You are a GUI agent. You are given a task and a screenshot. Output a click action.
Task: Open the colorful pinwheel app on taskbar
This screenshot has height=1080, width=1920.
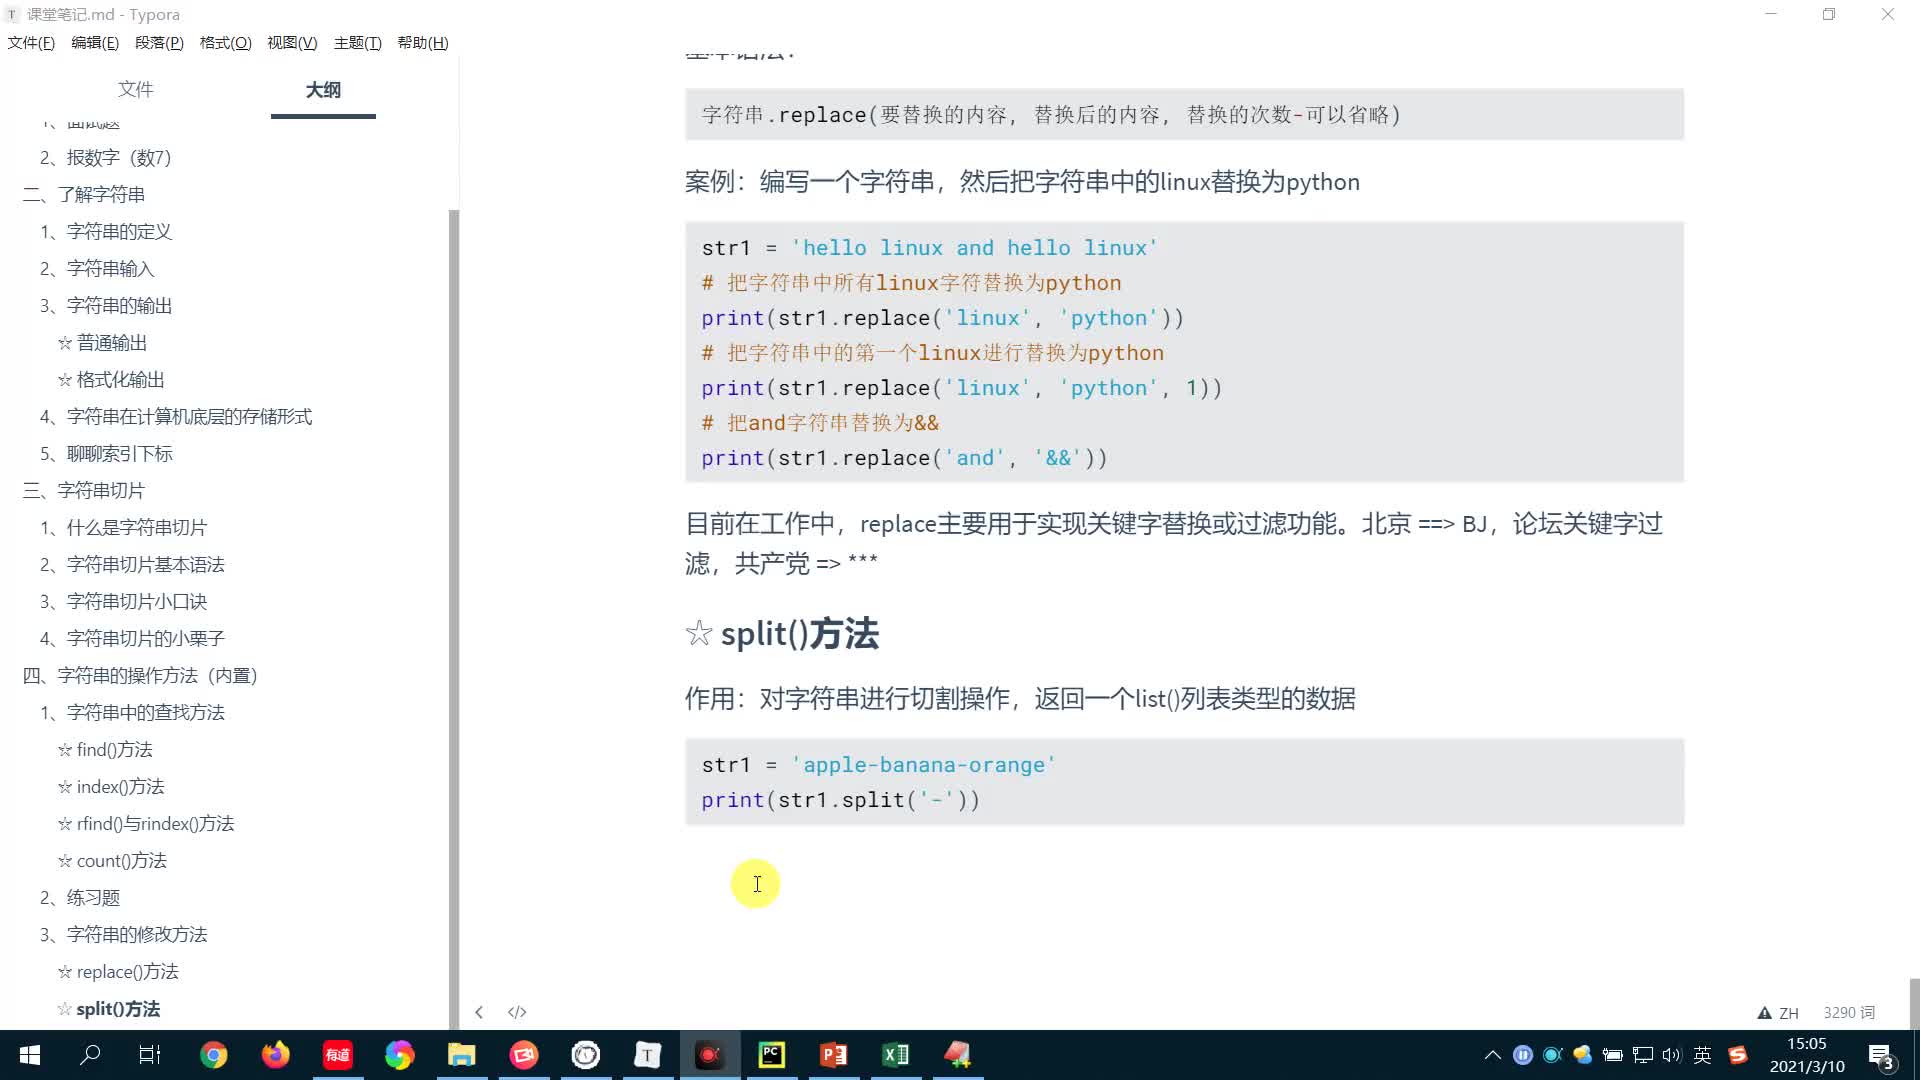[399, 1055]
